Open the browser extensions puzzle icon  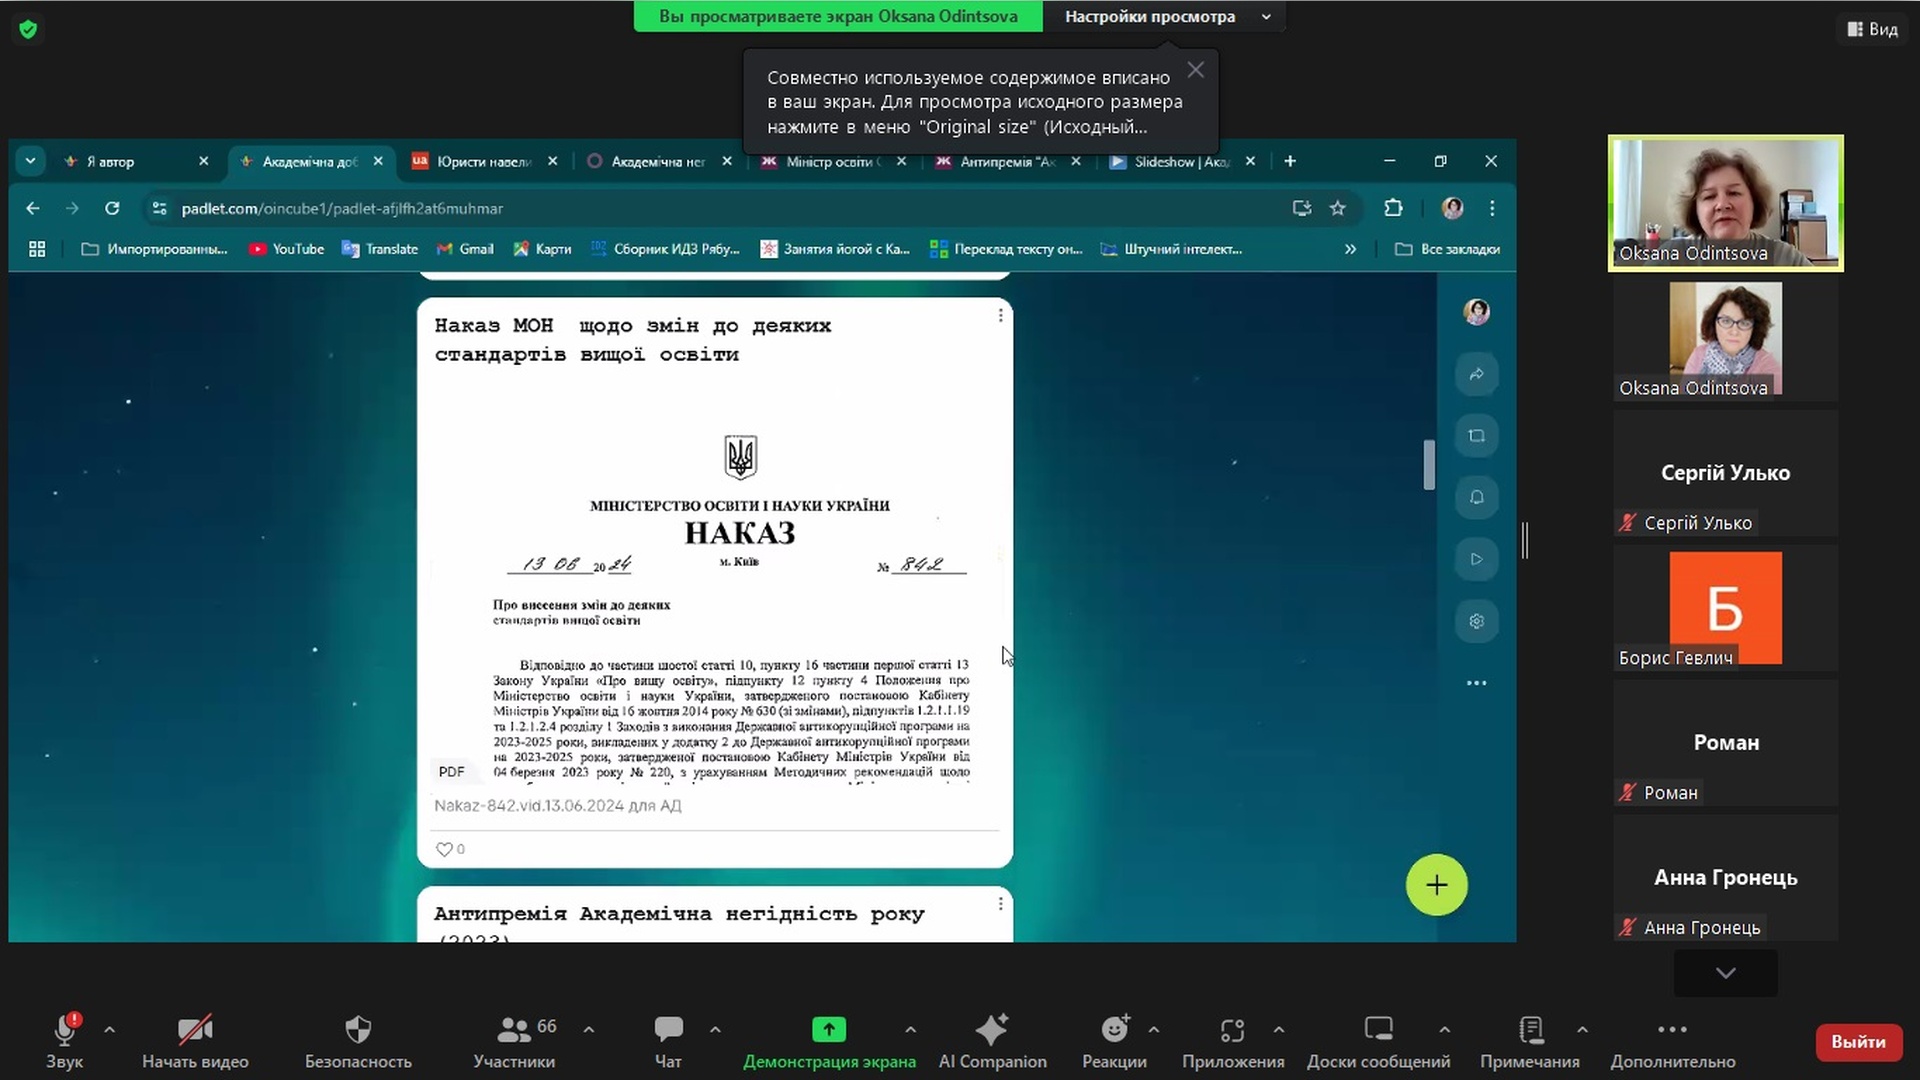pos(1393,208)
